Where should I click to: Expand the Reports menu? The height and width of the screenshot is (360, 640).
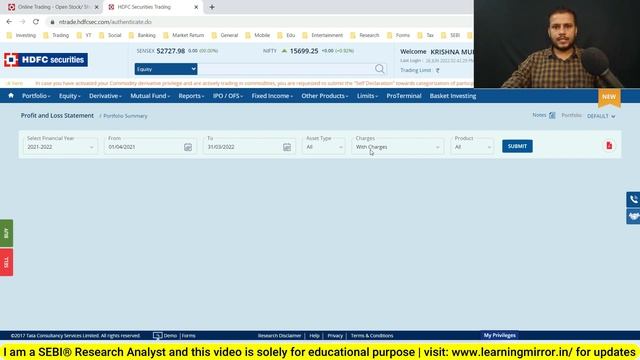click(191, 96)
